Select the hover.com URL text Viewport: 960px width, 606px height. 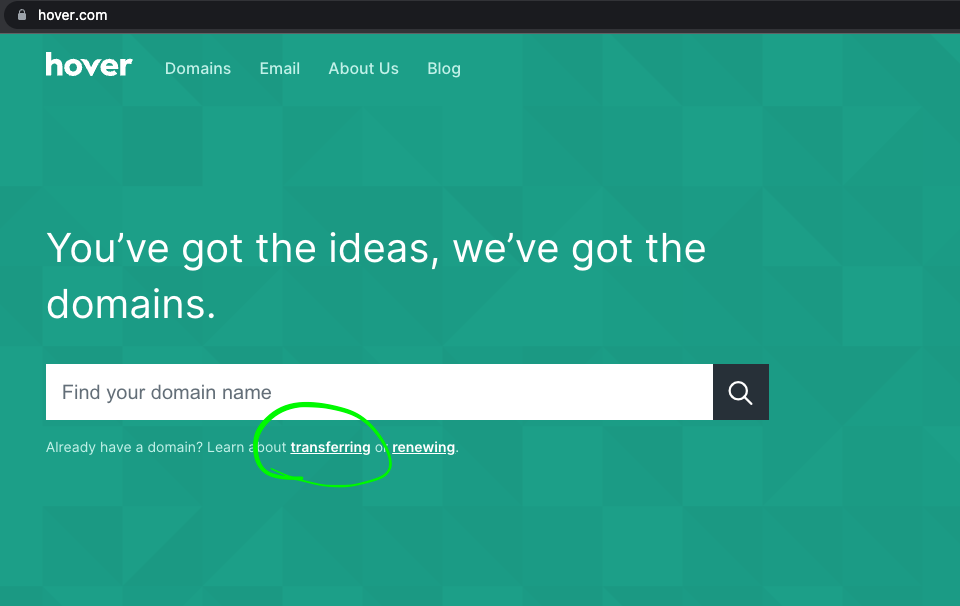click(x=72, y=15)
